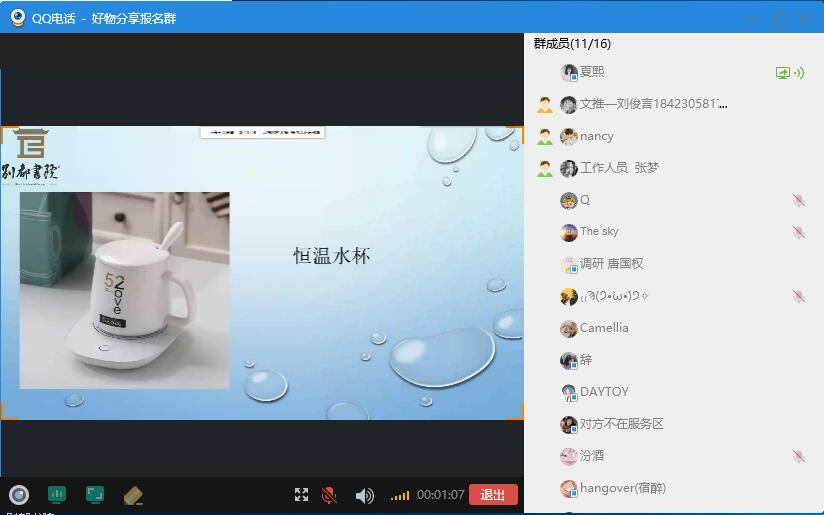
Task: Toggle The sky's muted microphone icon
Action: pos(798,232)
